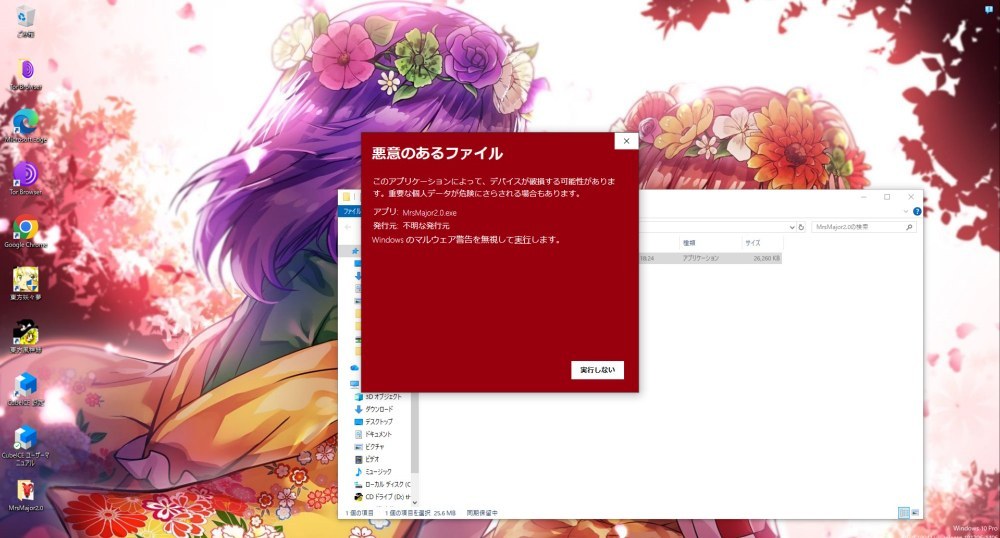Image resolution: width=1000 pixels, height=538 pixels.
Task: Click 実行しない button in the warning dialog
Action: click(x=598, y=370)
